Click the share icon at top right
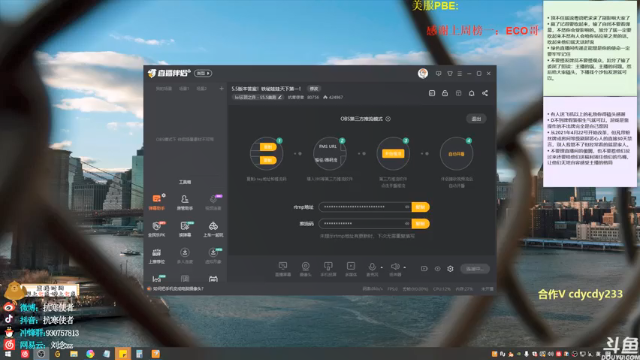Viewport: 640px width, 360px height. [x=485, y=93]
